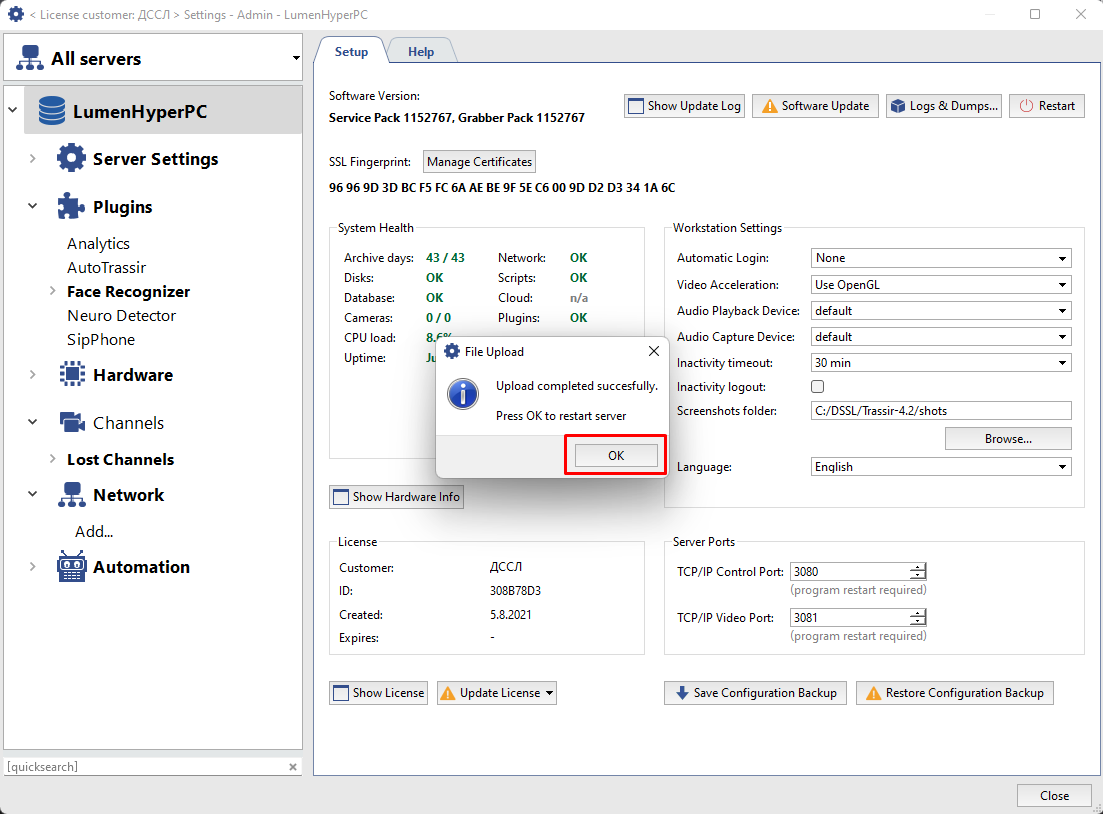Click Manage Certificates button
The width and height of the screenshot is (1103, 814).
[x=479, y=162]
